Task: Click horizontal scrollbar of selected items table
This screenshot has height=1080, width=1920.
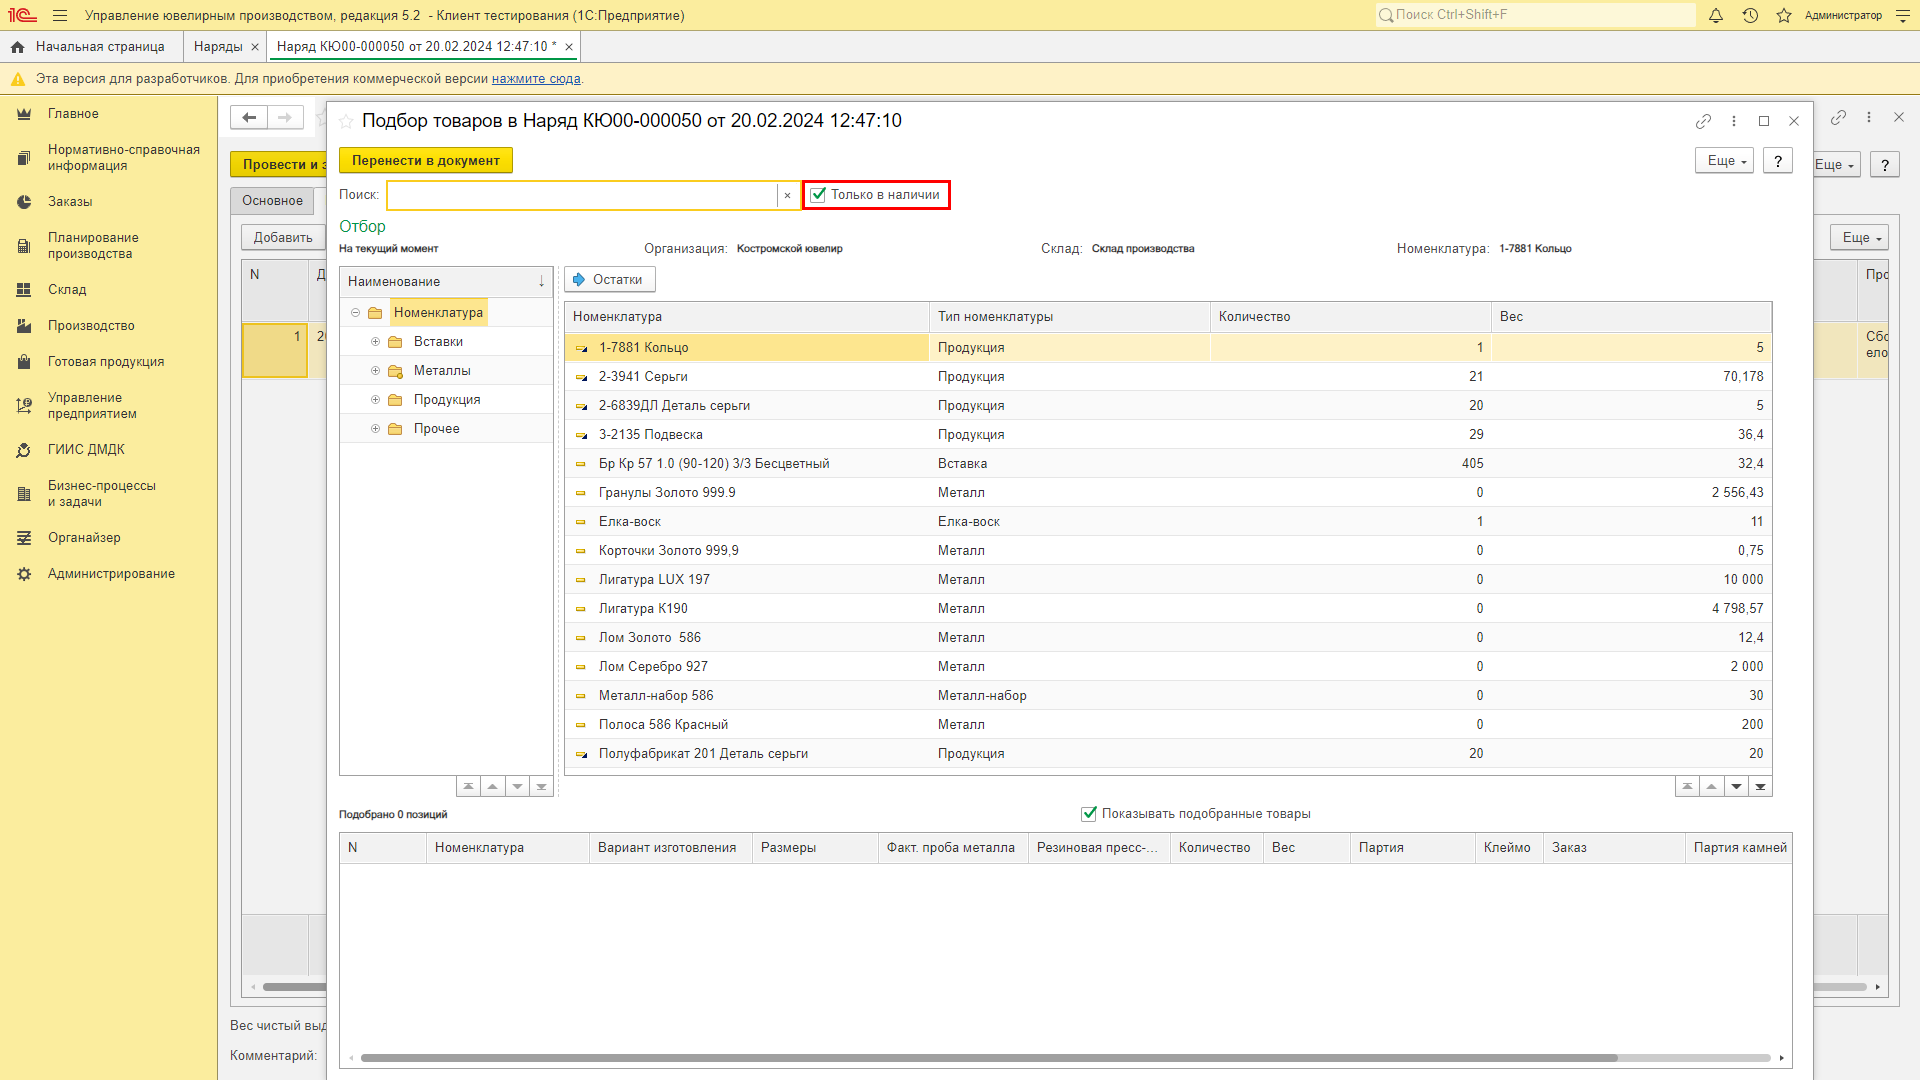Action: pos(988,1058)
